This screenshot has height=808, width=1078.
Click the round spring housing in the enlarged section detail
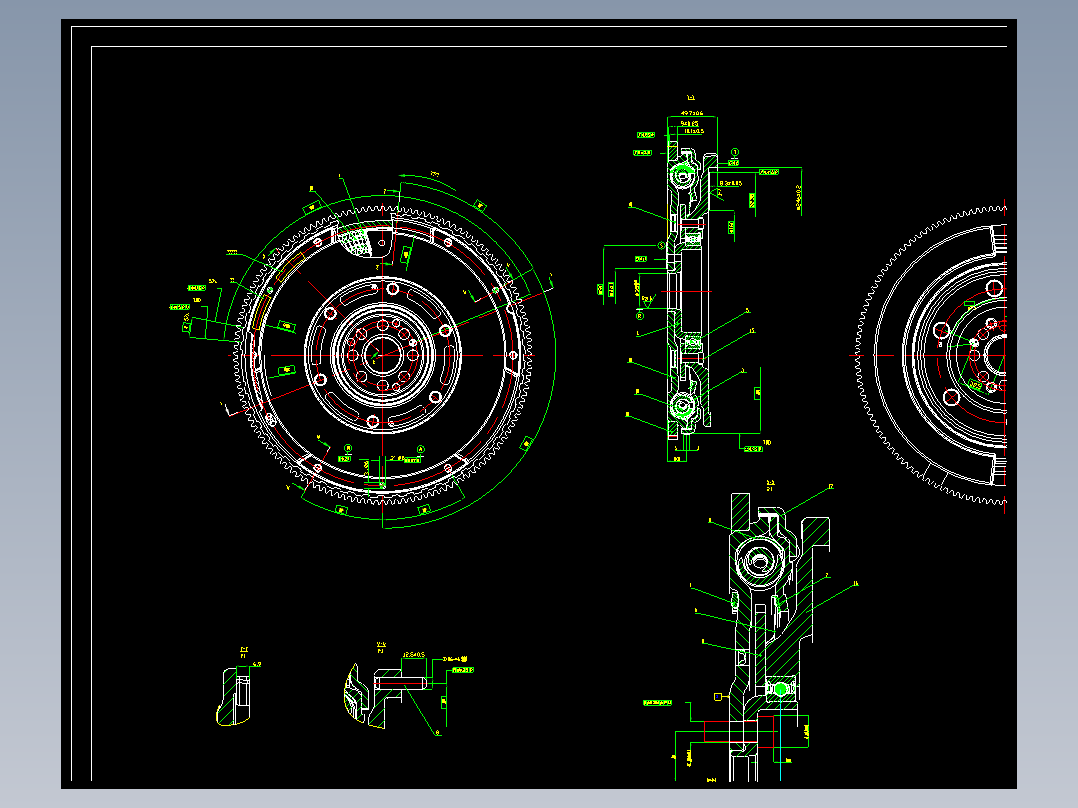pyautogui.click(x=759, y=561)
